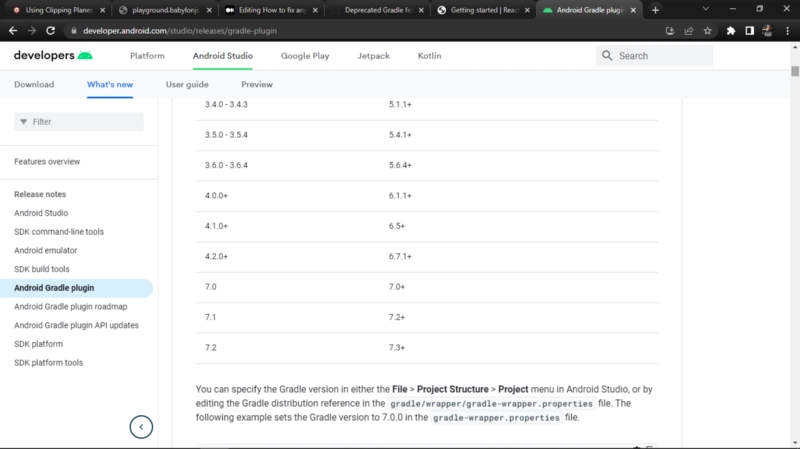
Task: Click the search magnifier icon
Action: [607, 56]
